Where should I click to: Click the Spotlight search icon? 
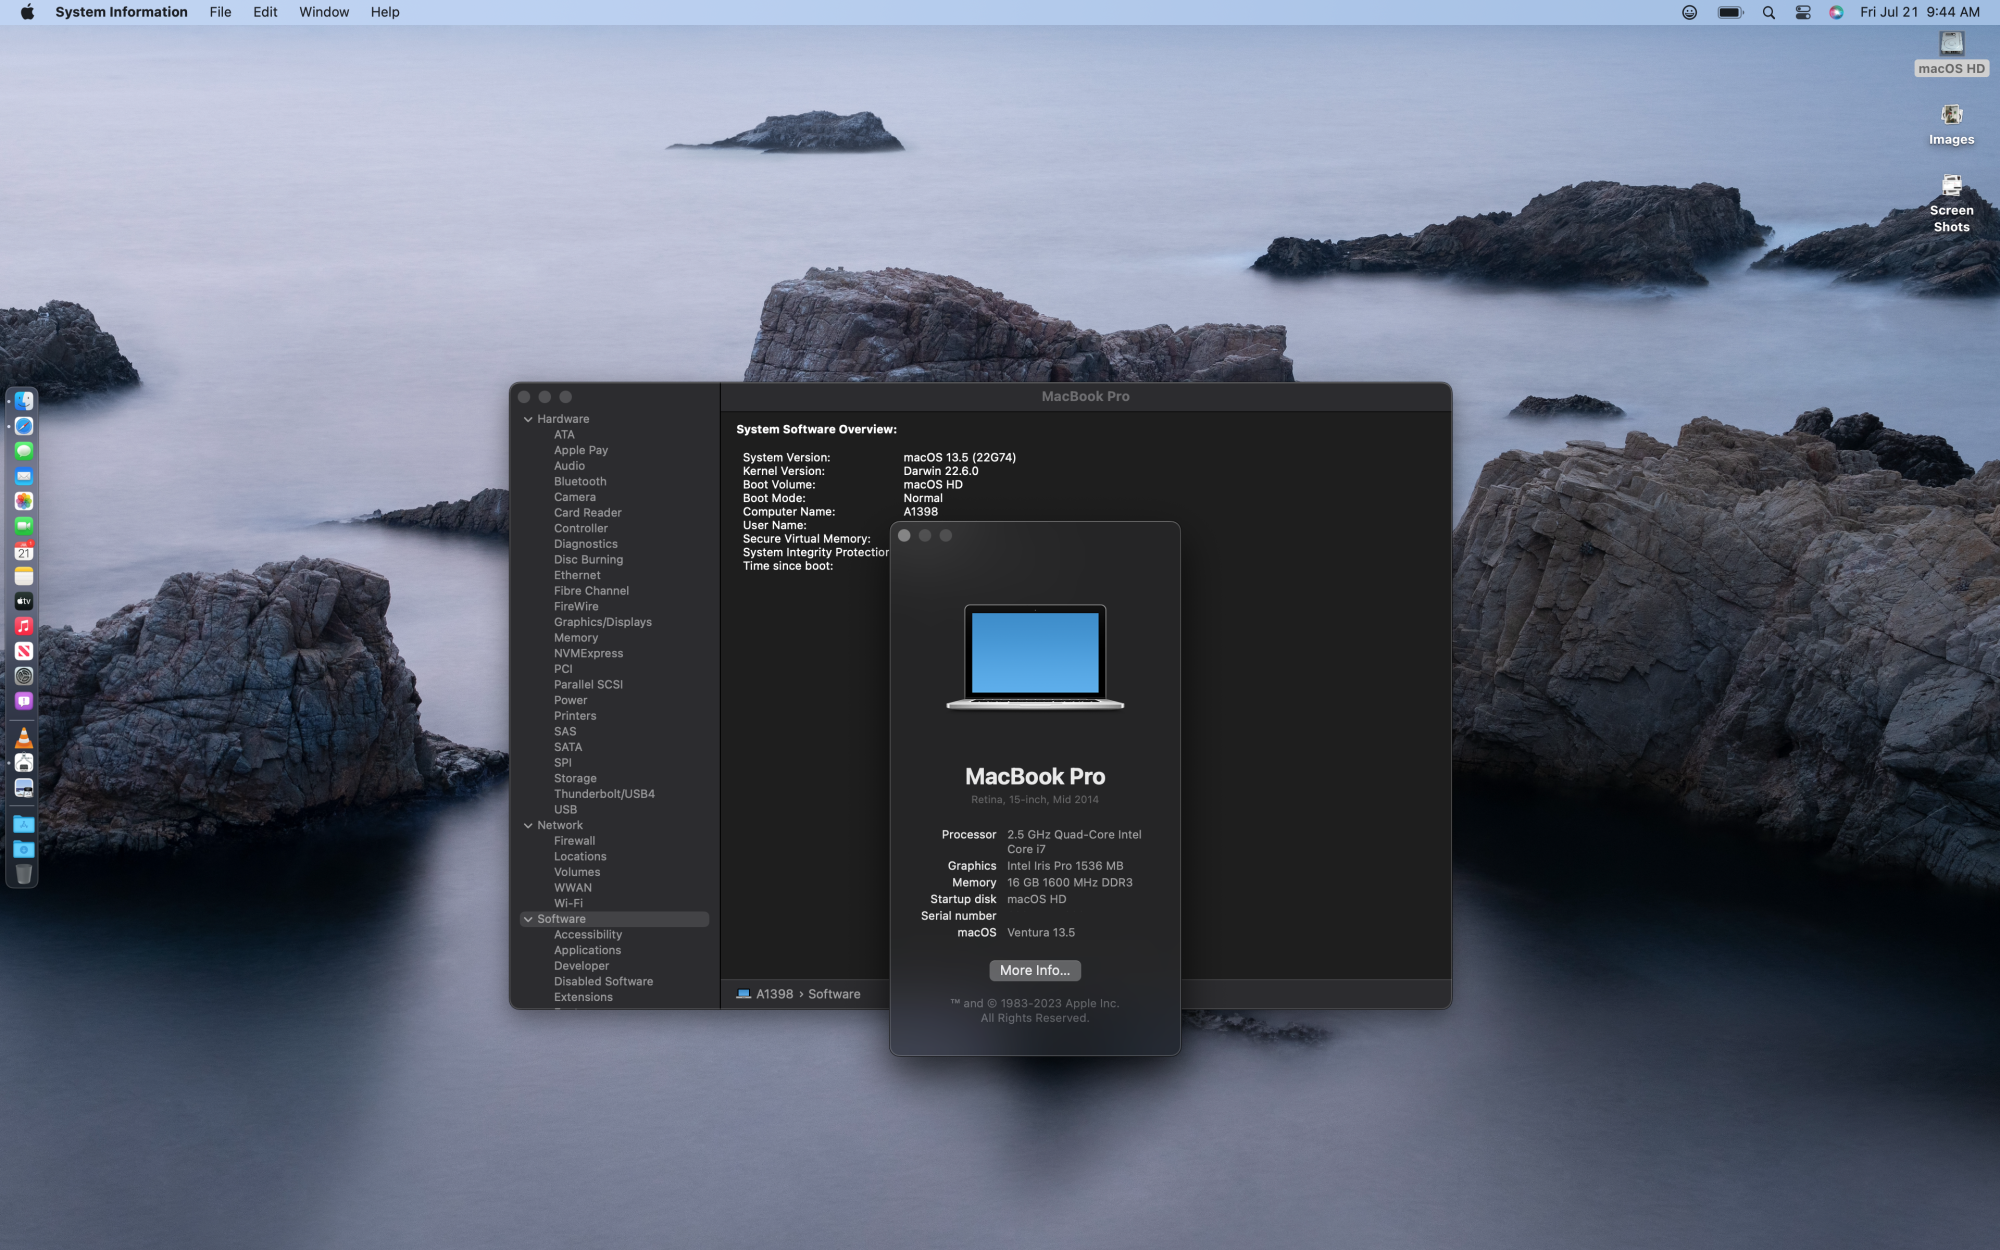point(1769,12)
